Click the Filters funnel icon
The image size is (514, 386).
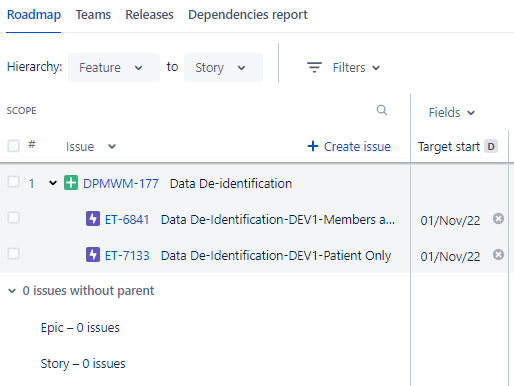click(x=314, y=67)
